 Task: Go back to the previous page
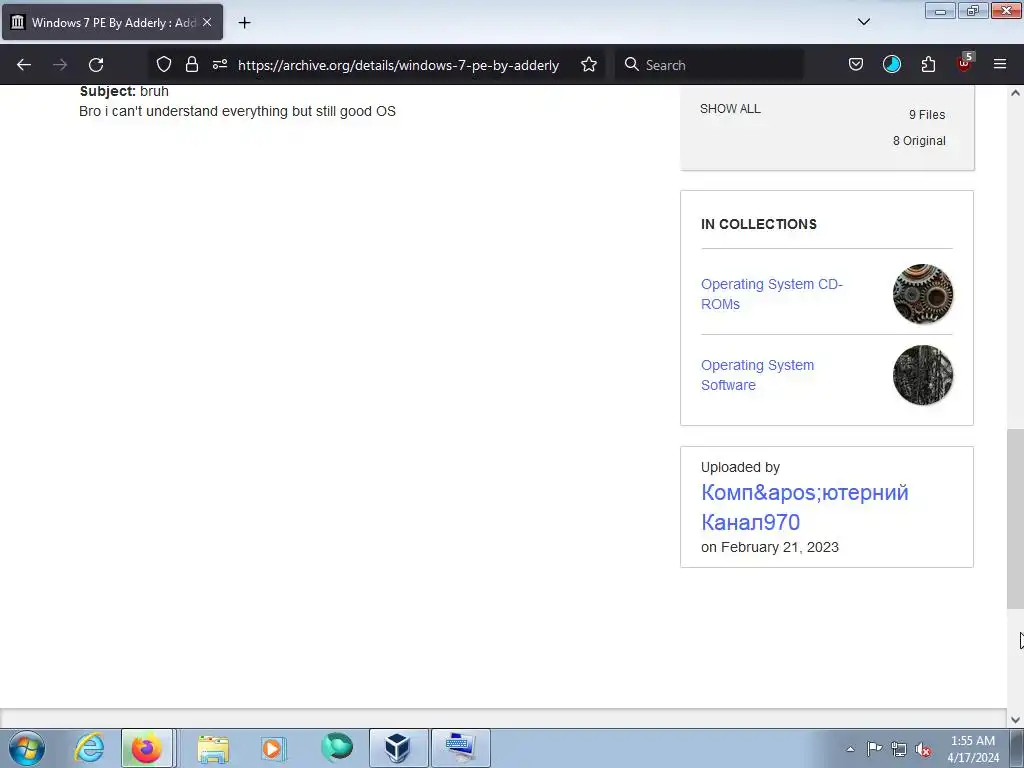pos(24,65)
